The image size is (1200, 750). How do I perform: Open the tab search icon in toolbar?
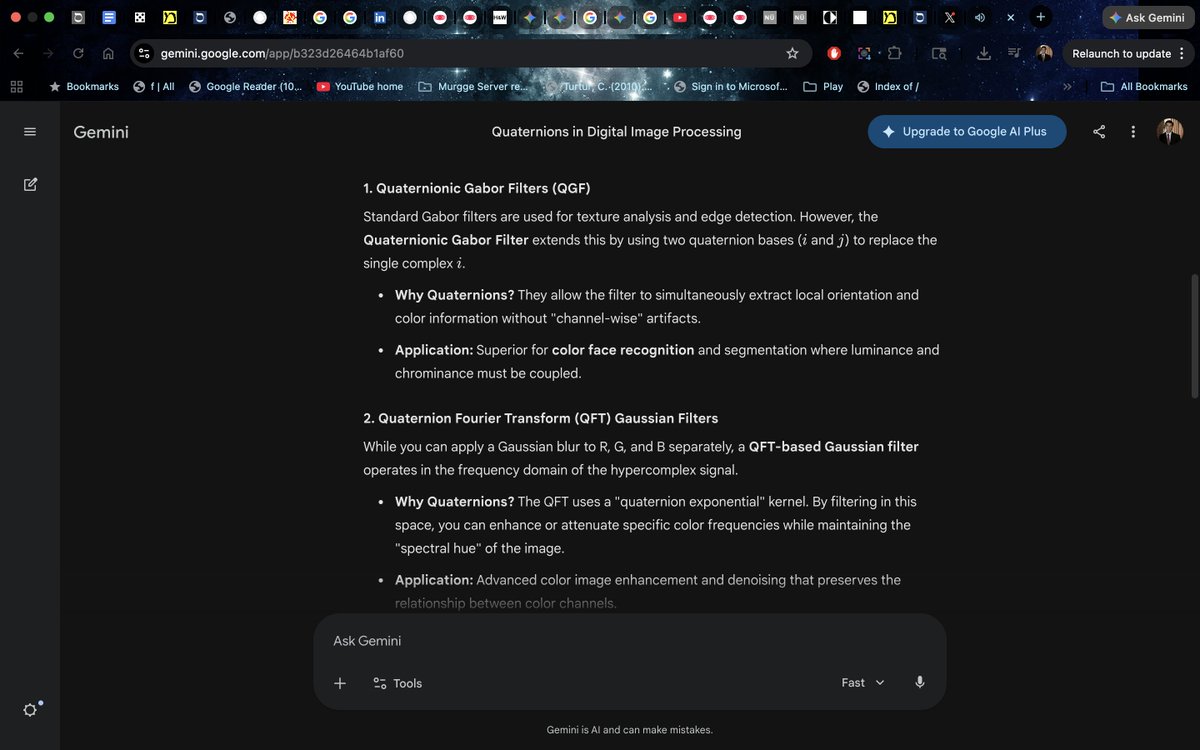tap(938, 53)
